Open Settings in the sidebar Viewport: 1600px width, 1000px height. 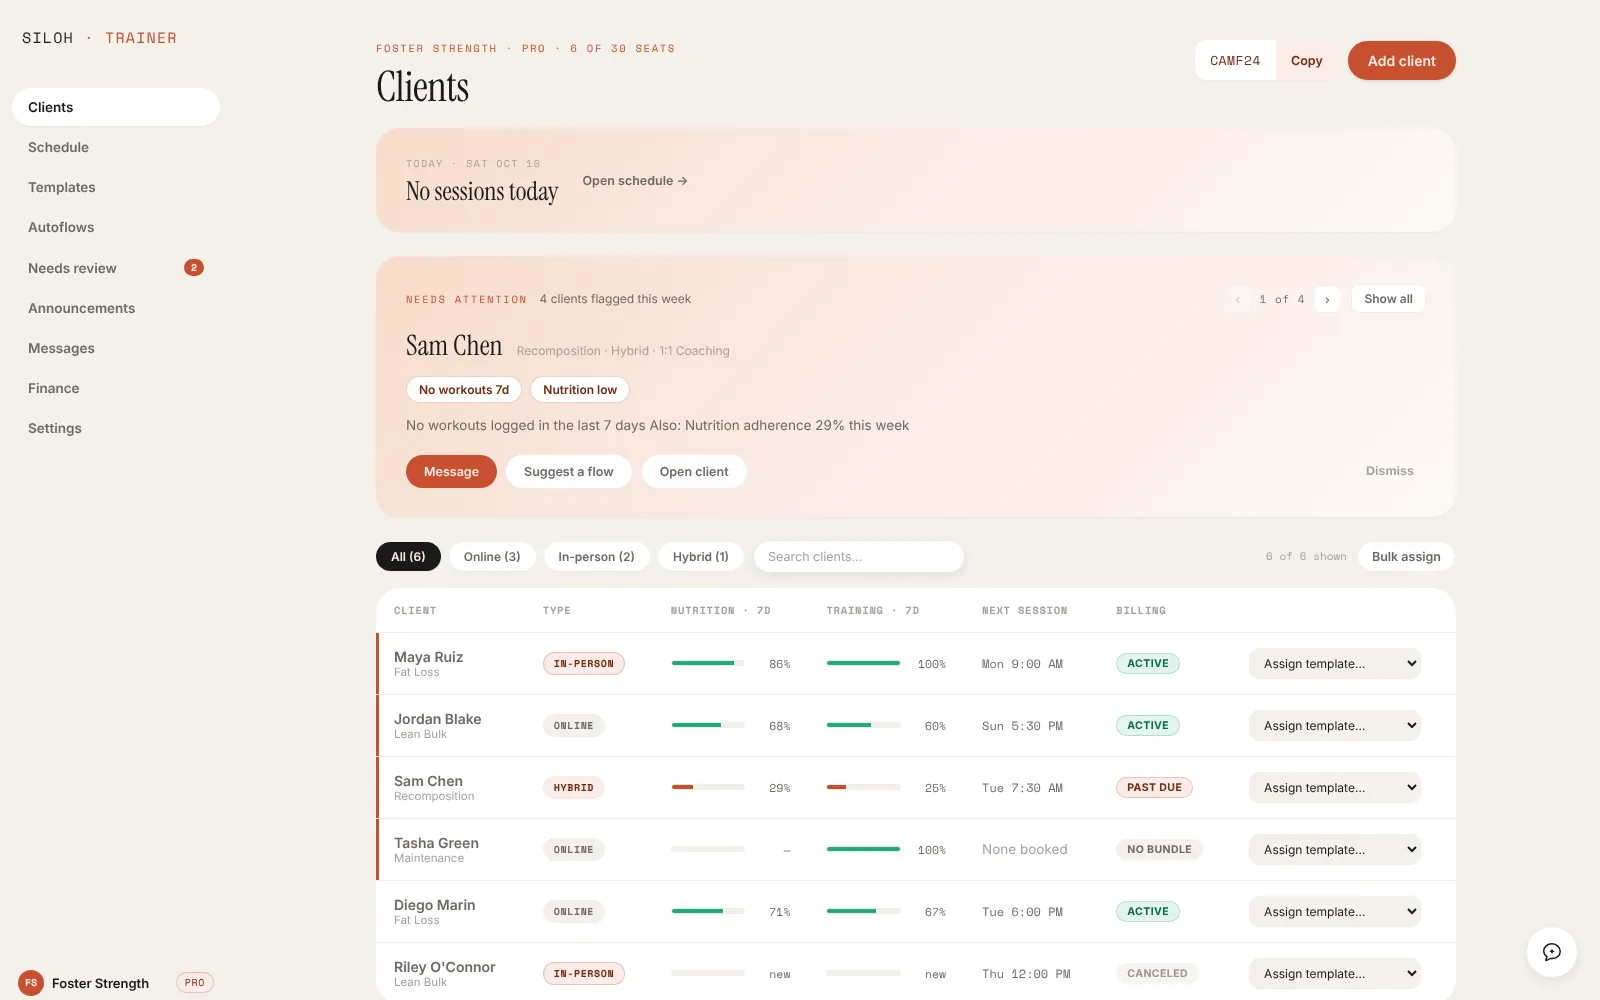point(116,428)
